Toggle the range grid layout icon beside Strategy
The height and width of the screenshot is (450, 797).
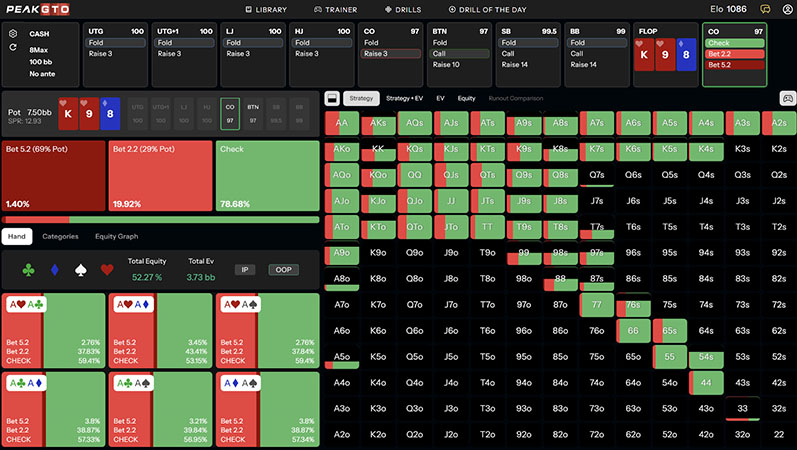click(332, 99)
